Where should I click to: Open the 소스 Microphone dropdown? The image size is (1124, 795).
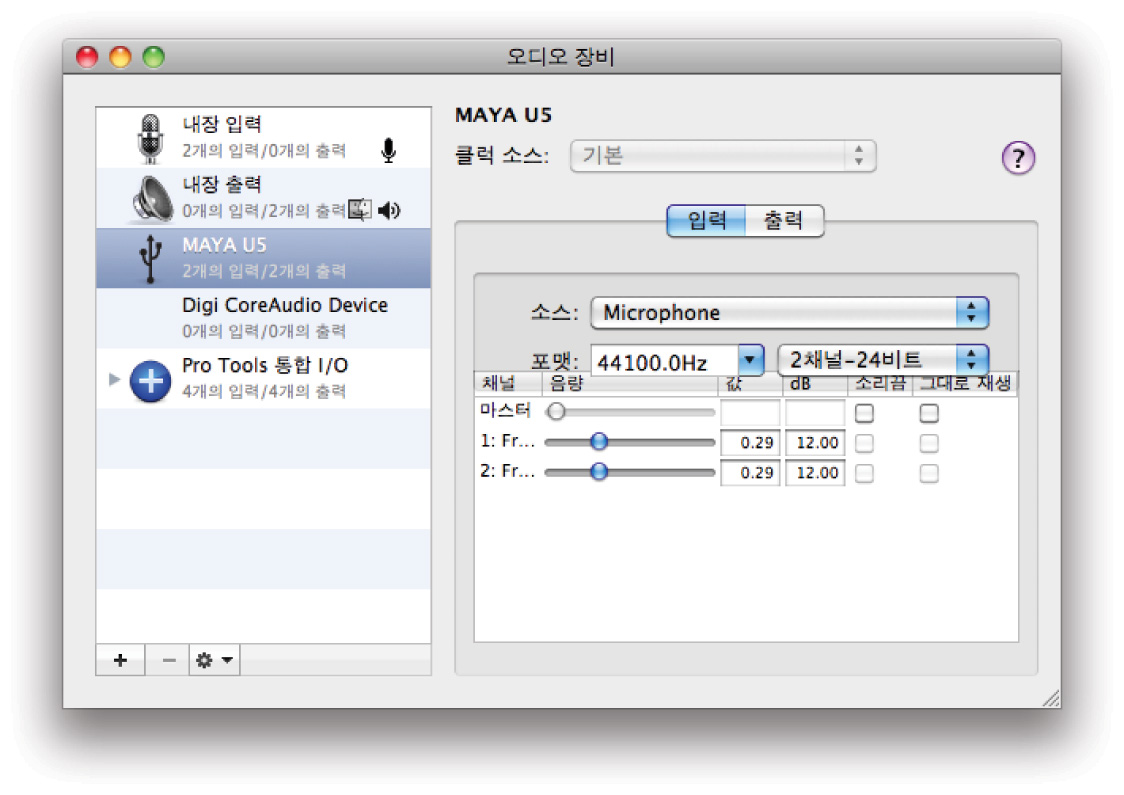tap(789, 313)
